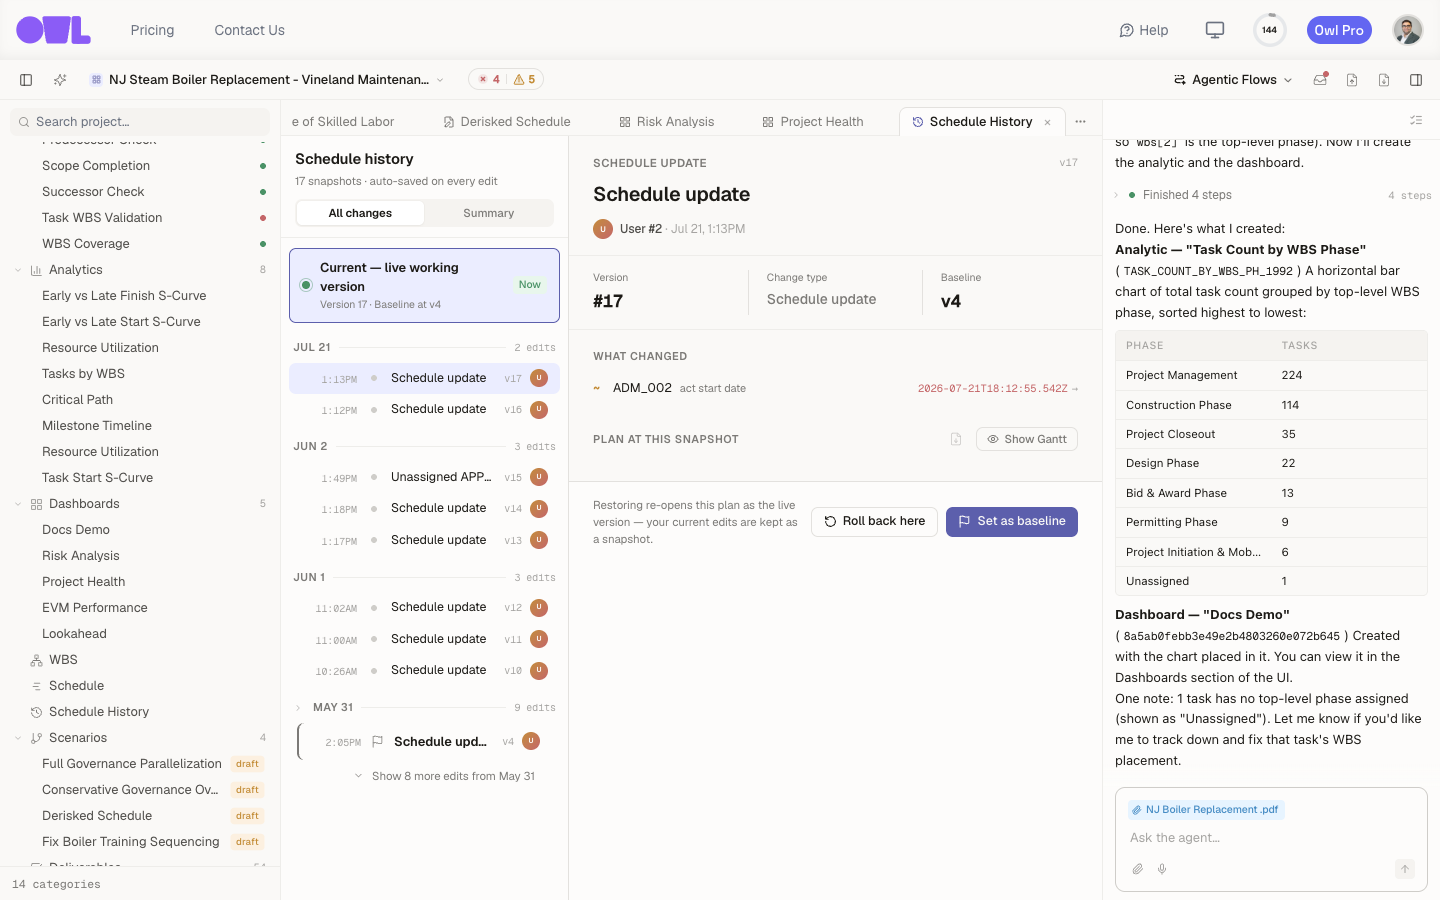Switch to the Summary view toggle
This screenshot has height=900, width=1440.
pos(488,213)
